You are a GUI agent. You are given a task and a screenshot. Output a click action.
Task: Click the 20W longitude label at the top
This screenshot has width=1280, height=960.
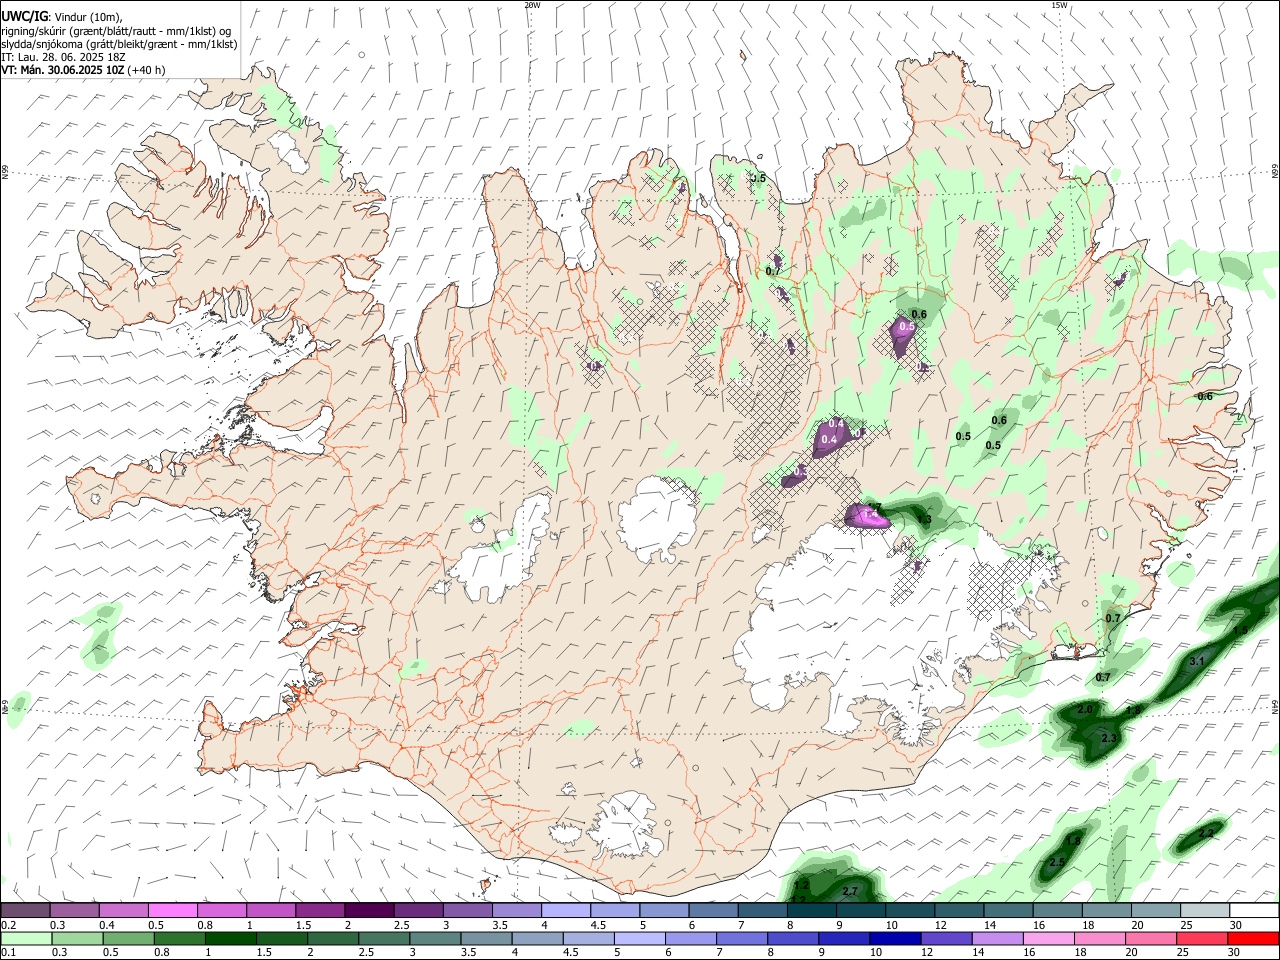point(532,5)
